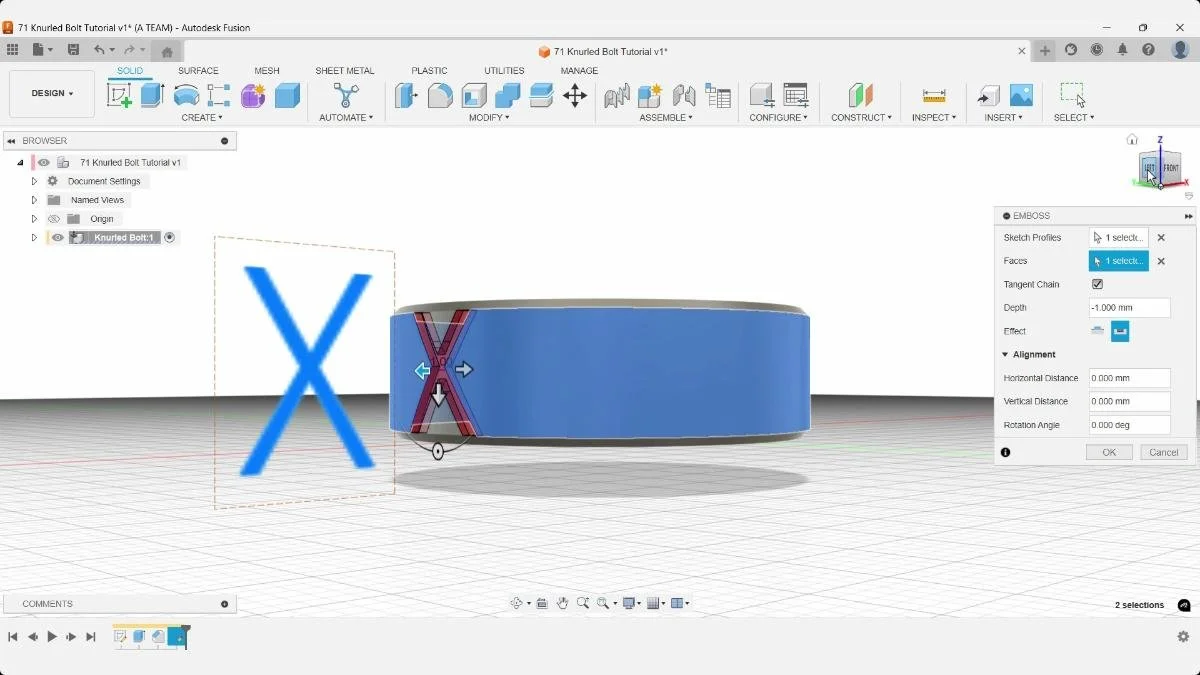The width and height of the screenshot is (1200, 675).
Task: Cancel the Emboss dialog
Action: pos(1164,452)
